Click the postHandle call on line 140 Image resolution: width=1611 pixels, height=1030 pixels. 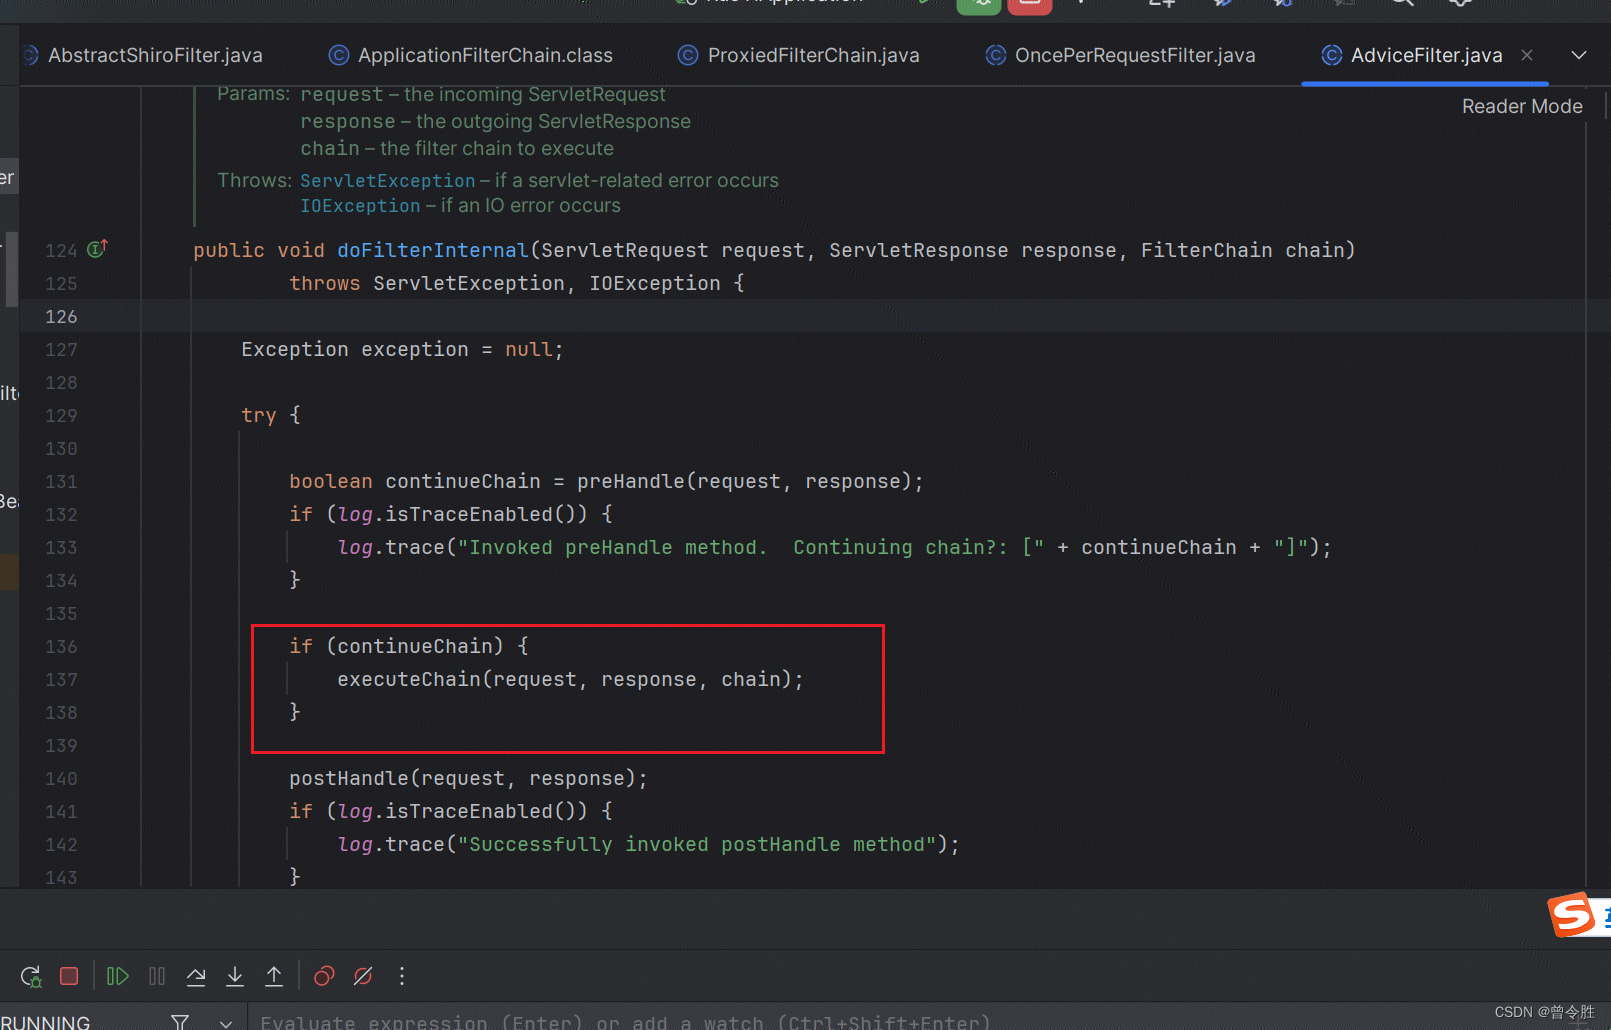349,778
